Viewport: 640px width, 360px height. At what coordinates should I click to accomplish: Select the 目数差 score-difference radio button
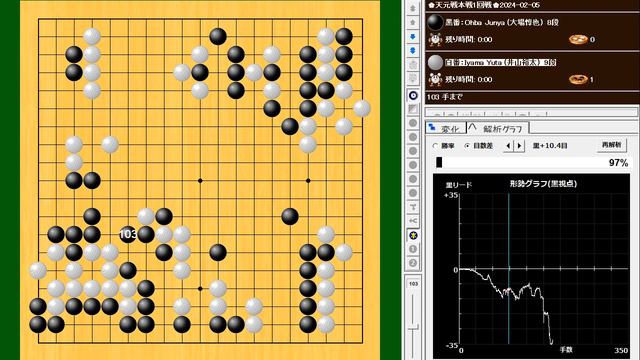pyautogui.click(x=467, y=146)
